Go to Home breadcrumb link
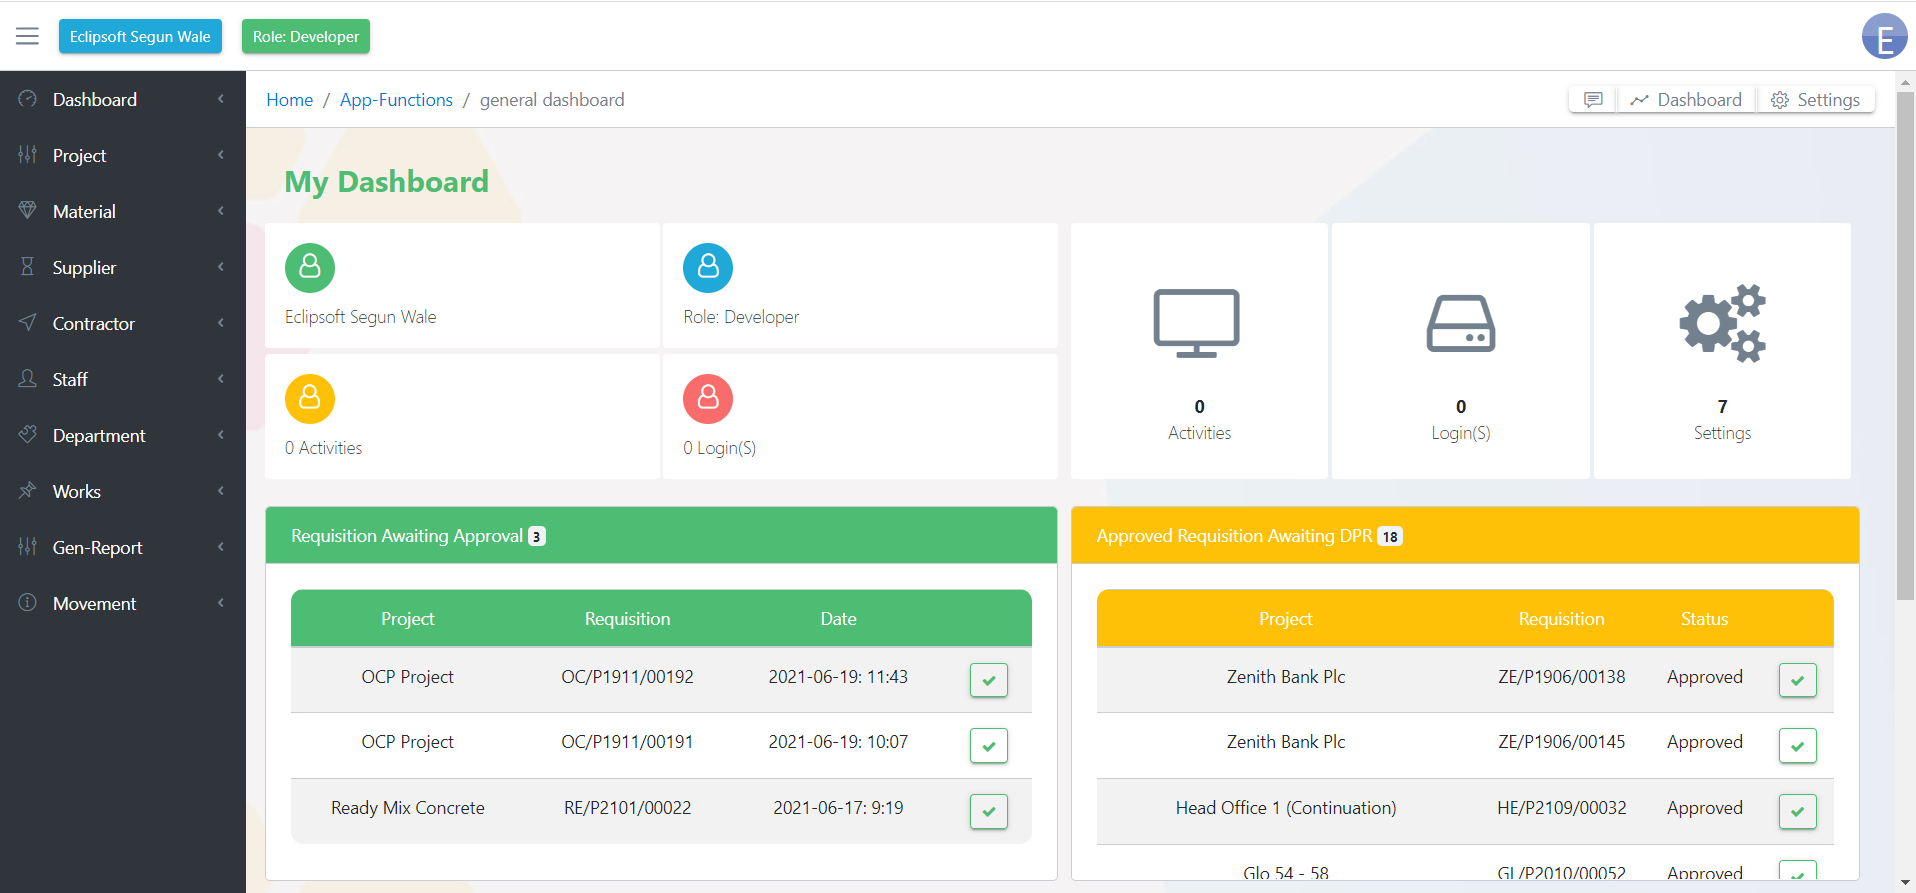1916x893 pixels. click(289, 100)
